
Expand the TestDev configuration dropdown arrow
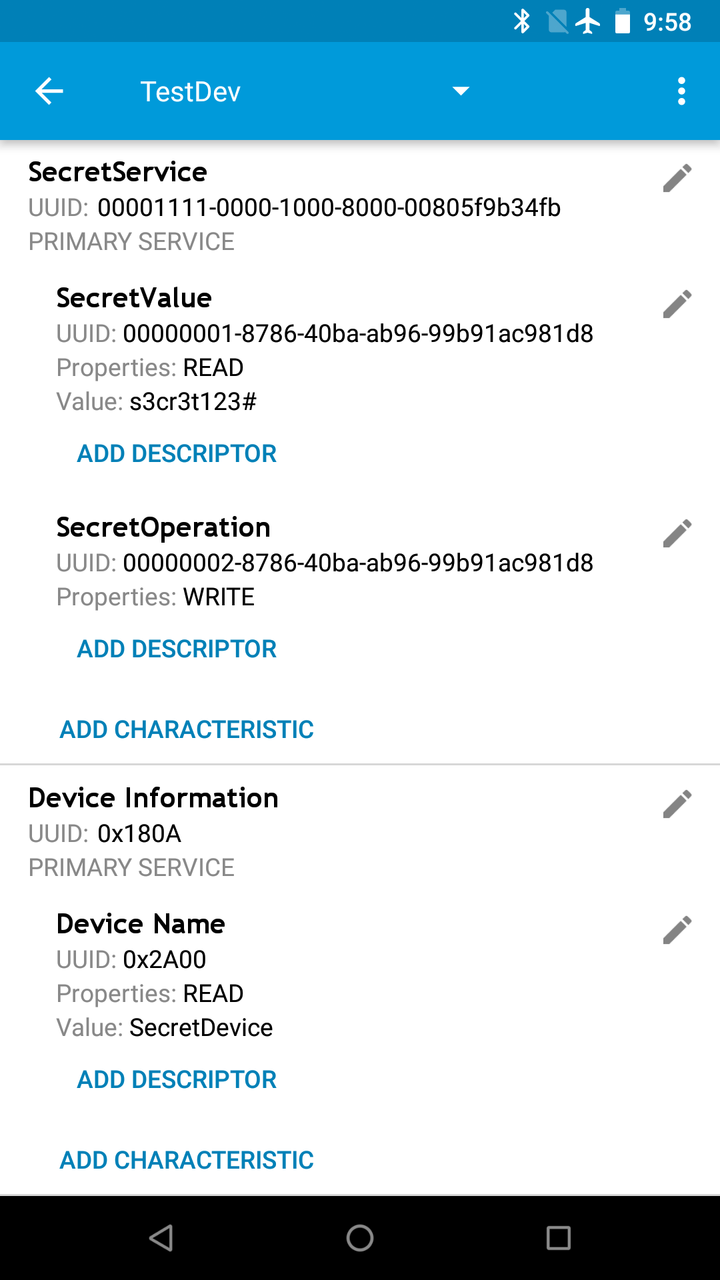point(460,92)
